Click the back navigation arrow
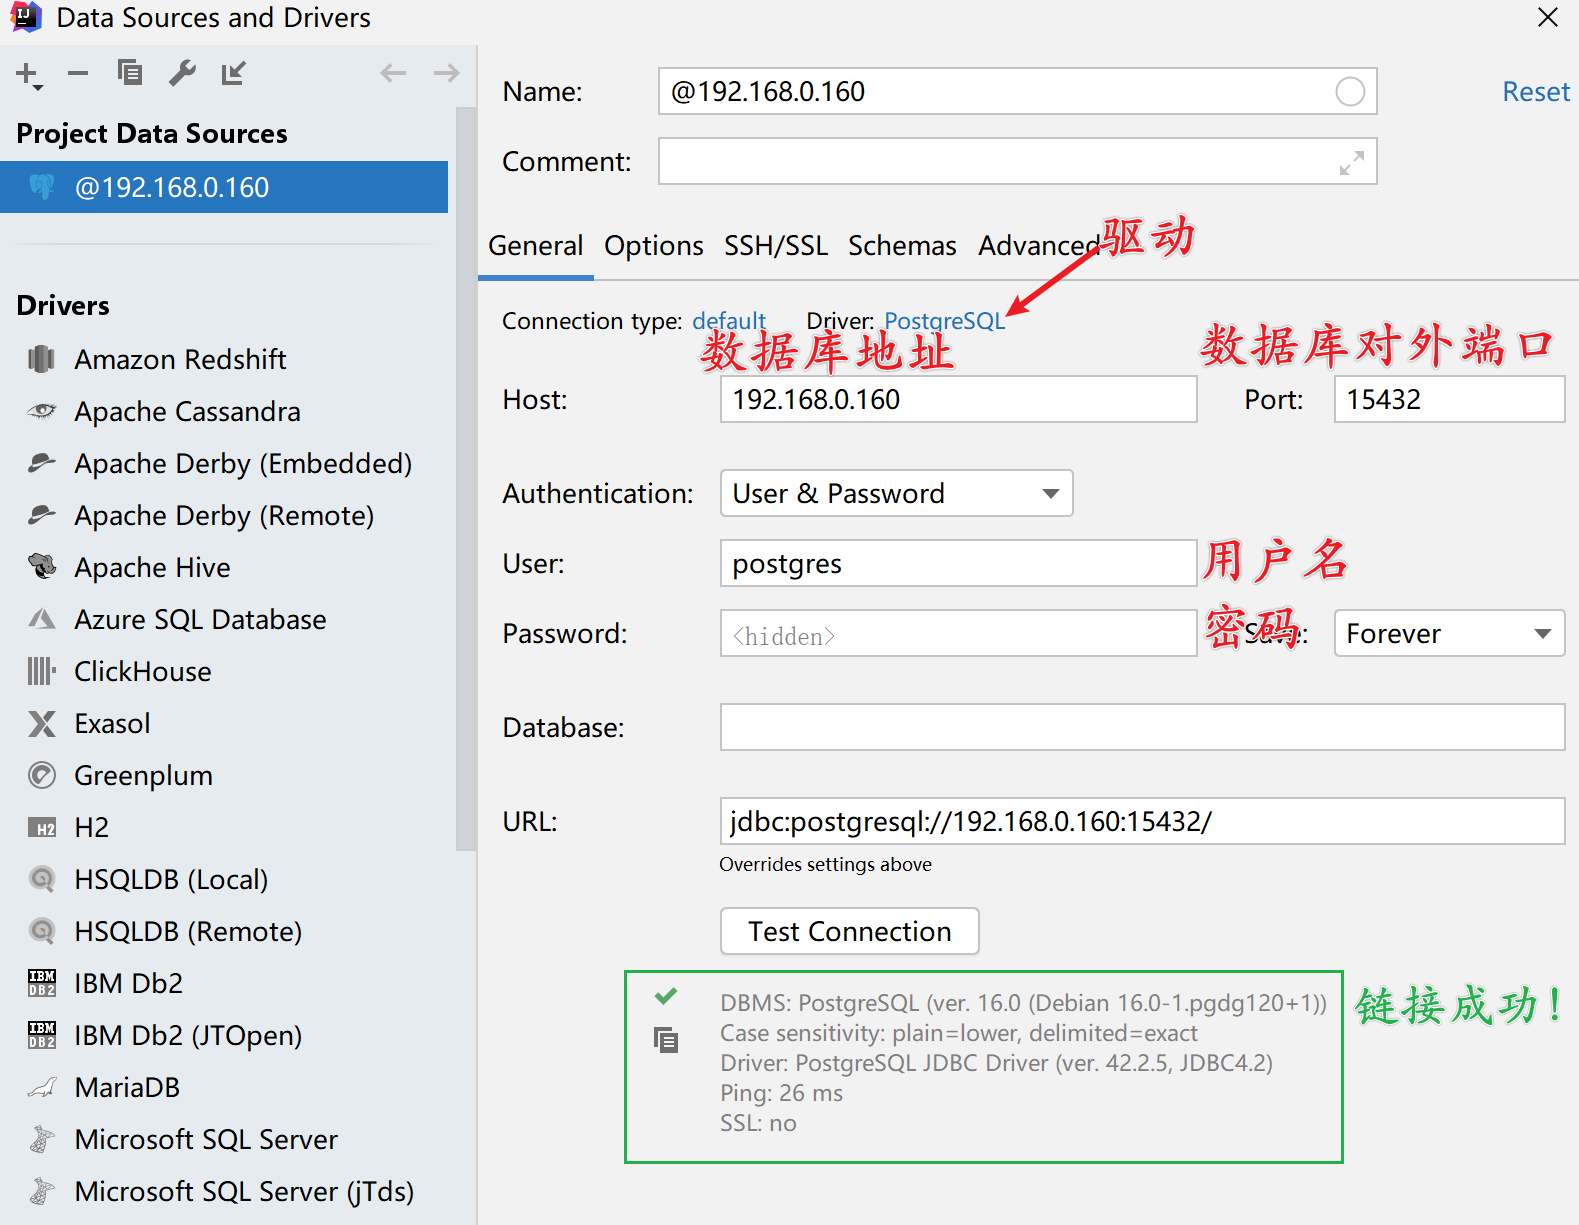 pos(393,73)
